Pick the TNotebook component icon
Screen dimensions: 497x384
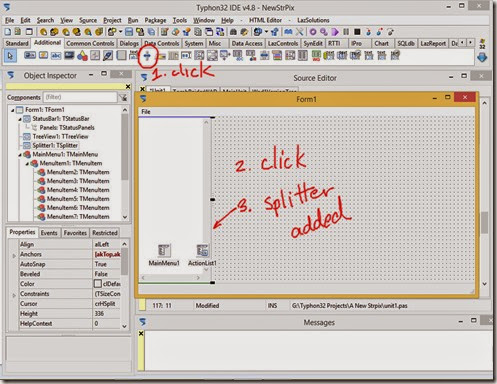121,55
